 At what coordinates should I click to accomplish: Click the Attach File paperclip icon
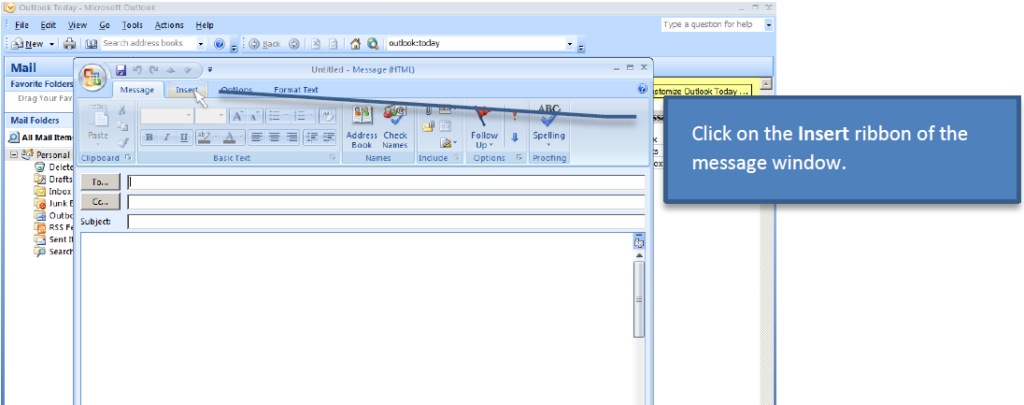pyautogui.click(x=428, y=110)
